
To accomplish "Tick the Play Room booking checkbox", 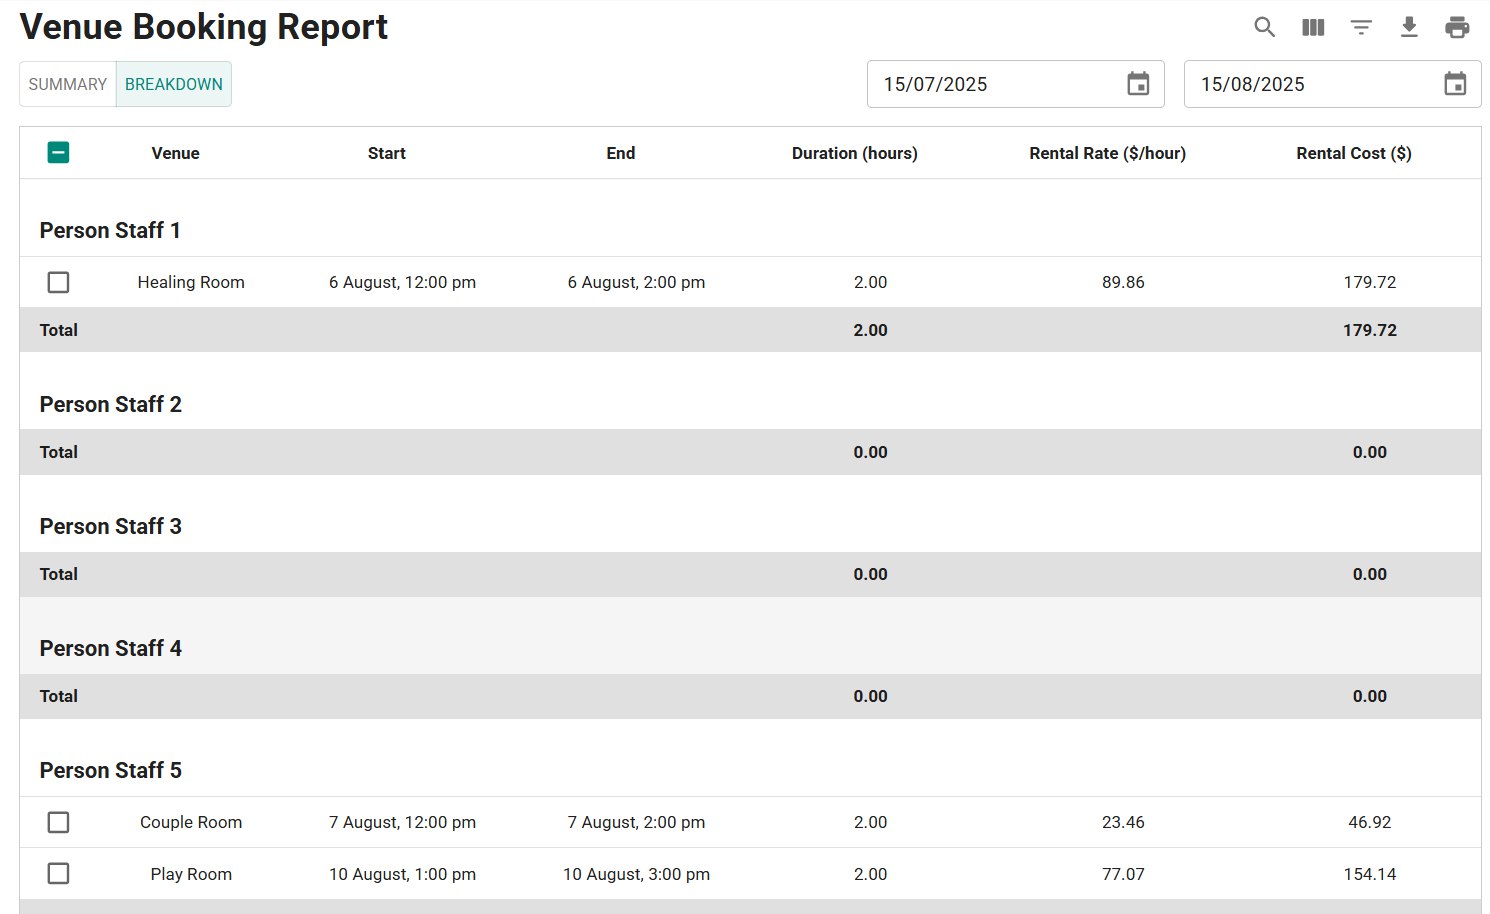I will tap(59, 874).
